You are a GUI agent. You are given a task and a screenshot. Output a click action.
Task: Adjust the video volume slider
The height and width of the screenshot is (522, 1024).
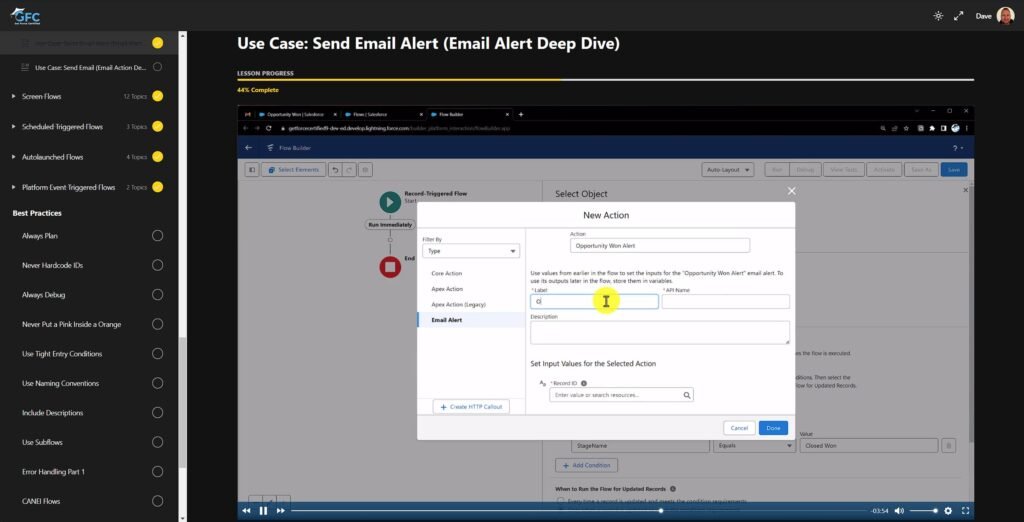pos(923,511)
